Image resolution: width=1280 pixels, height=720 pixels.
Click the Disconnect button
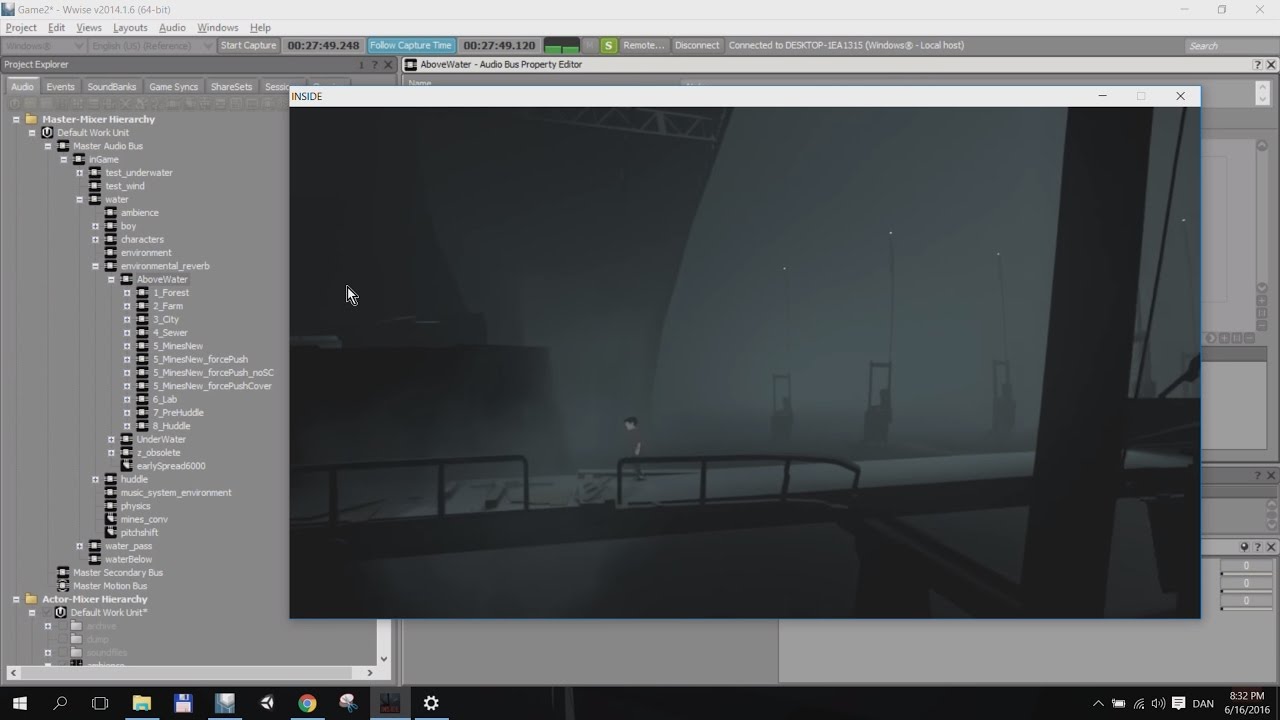697,46
